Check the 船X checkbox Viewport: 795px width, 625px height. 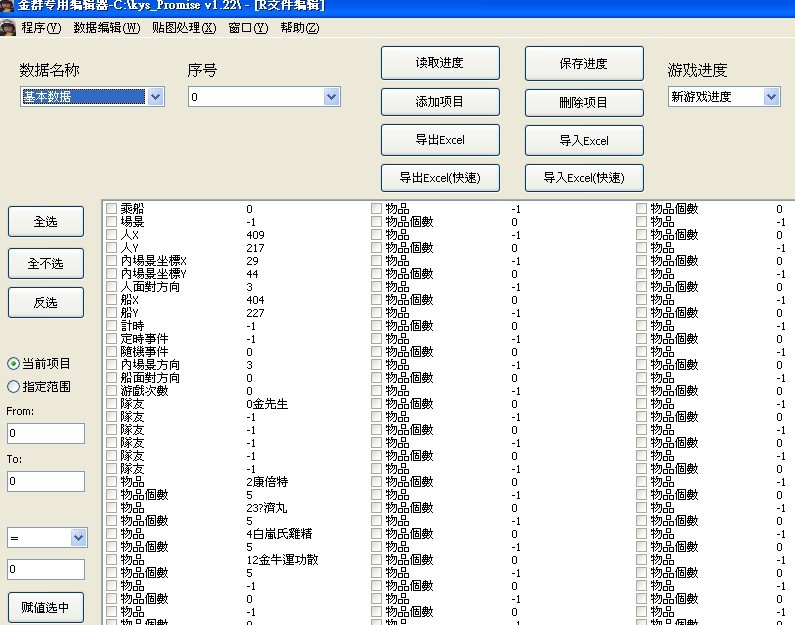[x=112, y=300]
